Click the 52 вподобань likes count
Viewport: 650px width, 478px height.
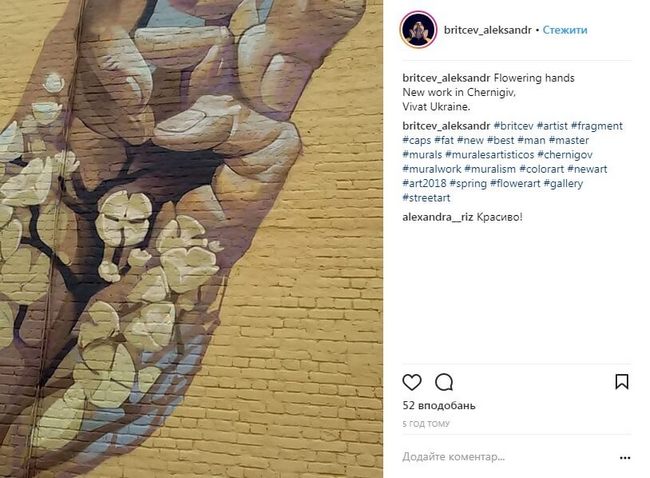[x=439, y=405]
